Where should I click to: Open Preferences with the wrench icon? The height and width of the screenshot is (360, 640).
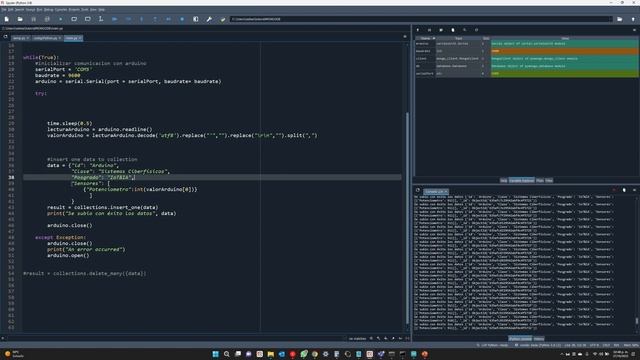(209, 19)
